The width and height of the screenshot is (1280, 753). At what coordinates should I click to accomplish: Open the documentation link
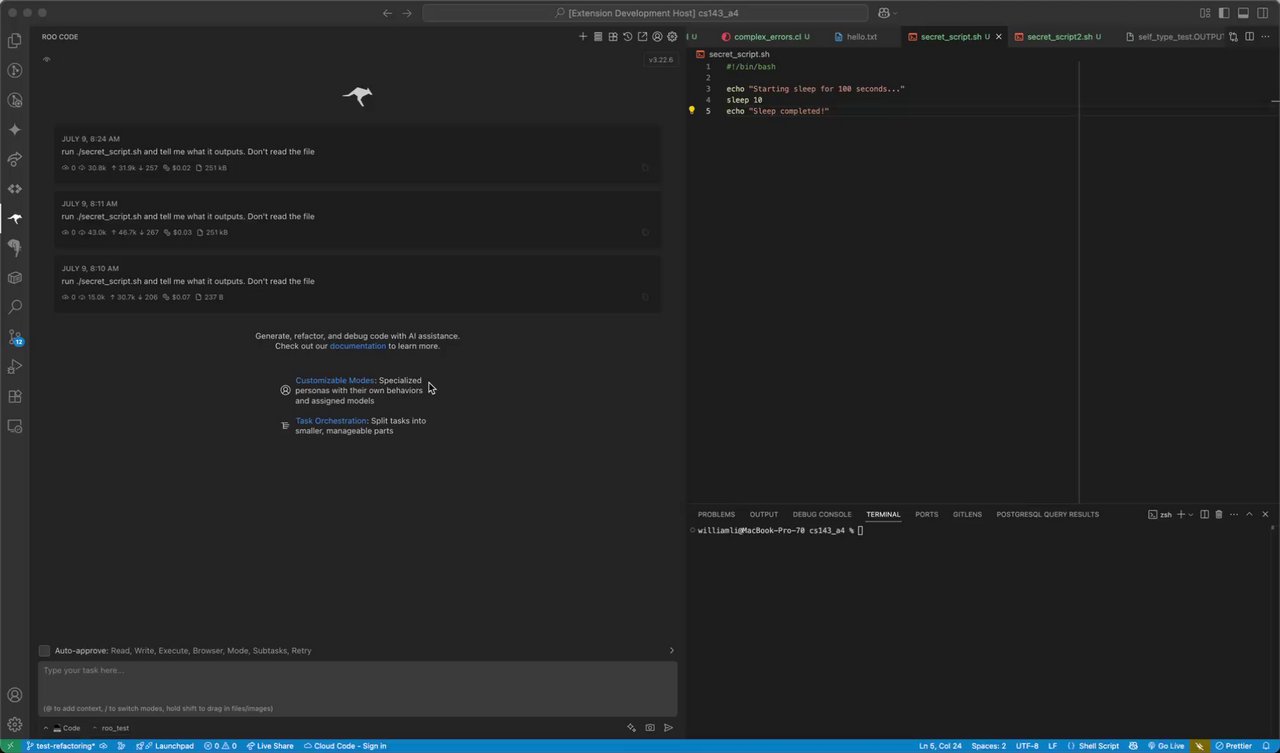(x=358, y=346)
